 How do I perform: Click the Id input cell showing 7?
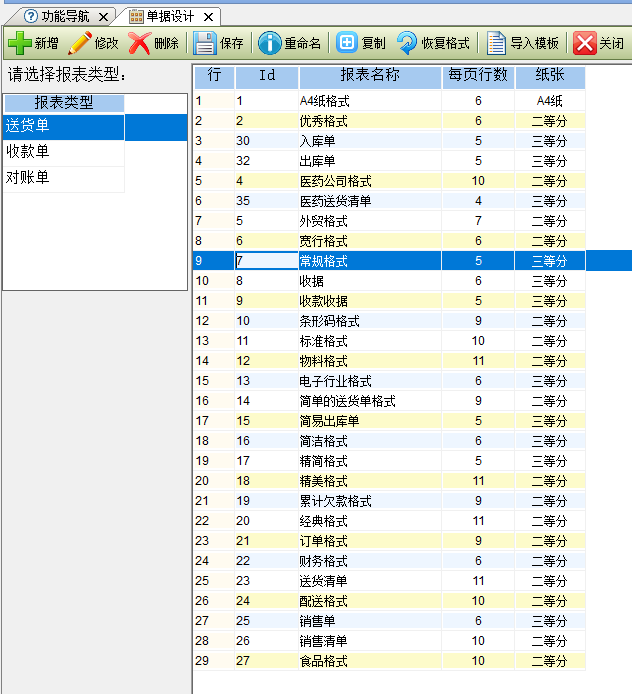(x=267, y=261)
